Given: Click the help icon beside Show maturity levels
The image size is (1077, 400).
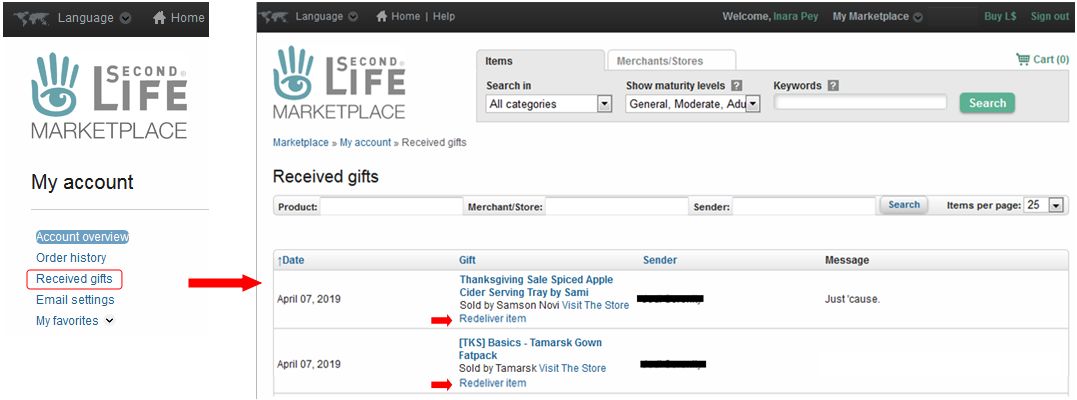Looking at the screenshot, I should [737, 86].
